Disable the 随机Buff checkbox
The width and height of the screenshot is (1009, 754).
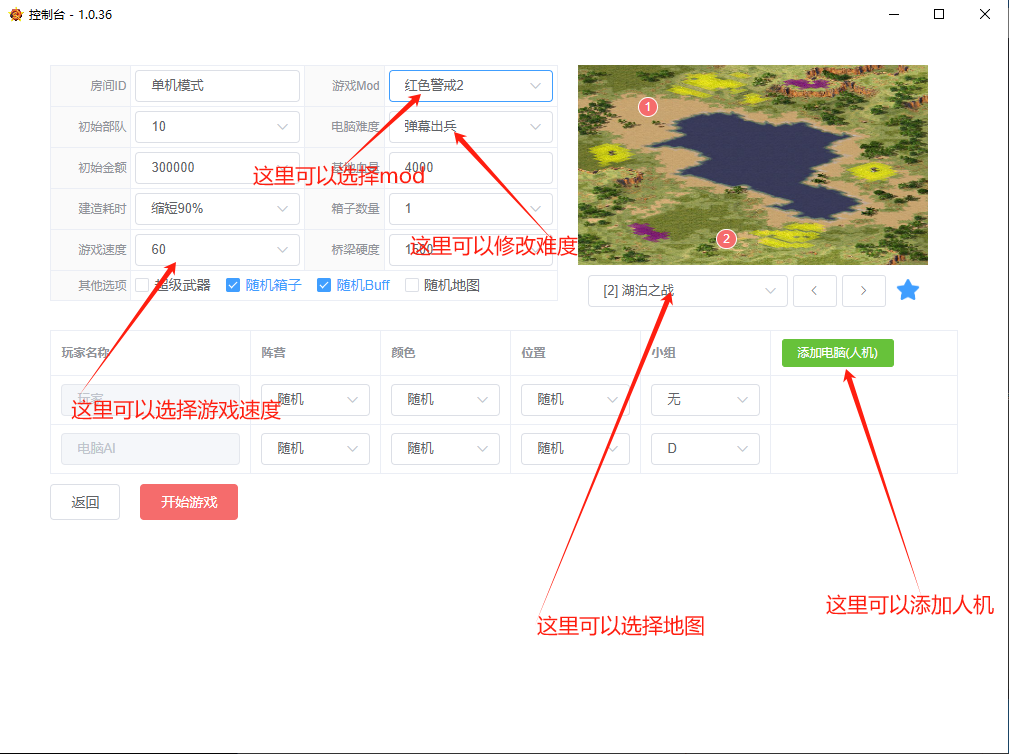[x=324, y=285]
